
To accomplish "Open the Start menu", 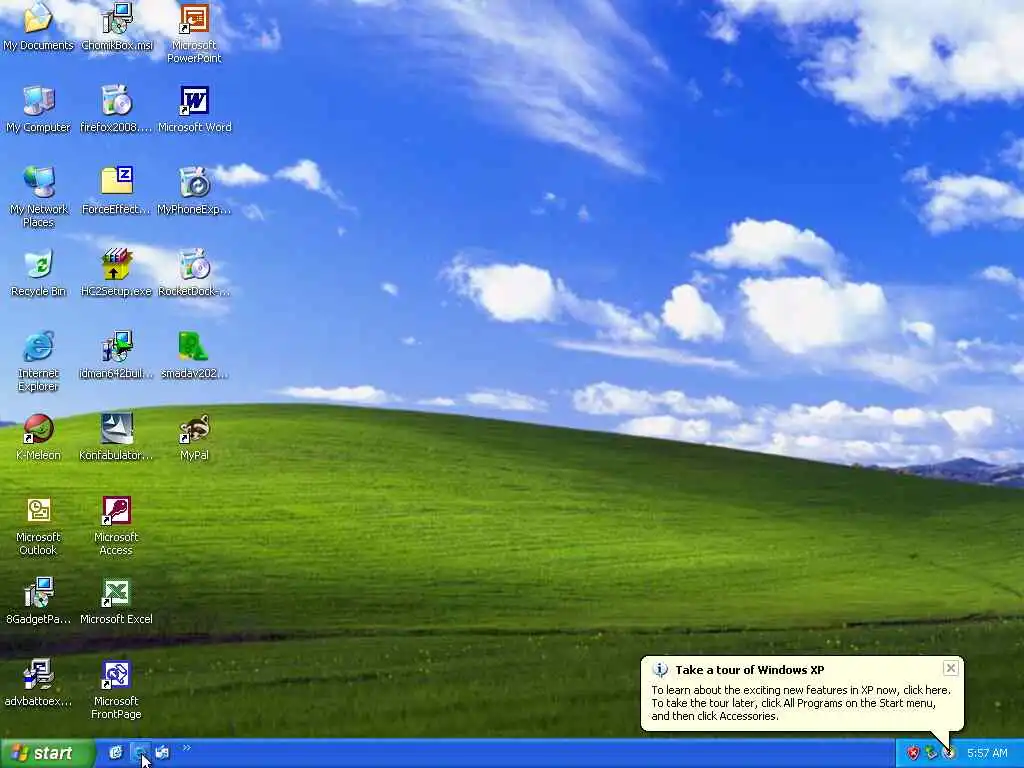I will tap(46, 753).
